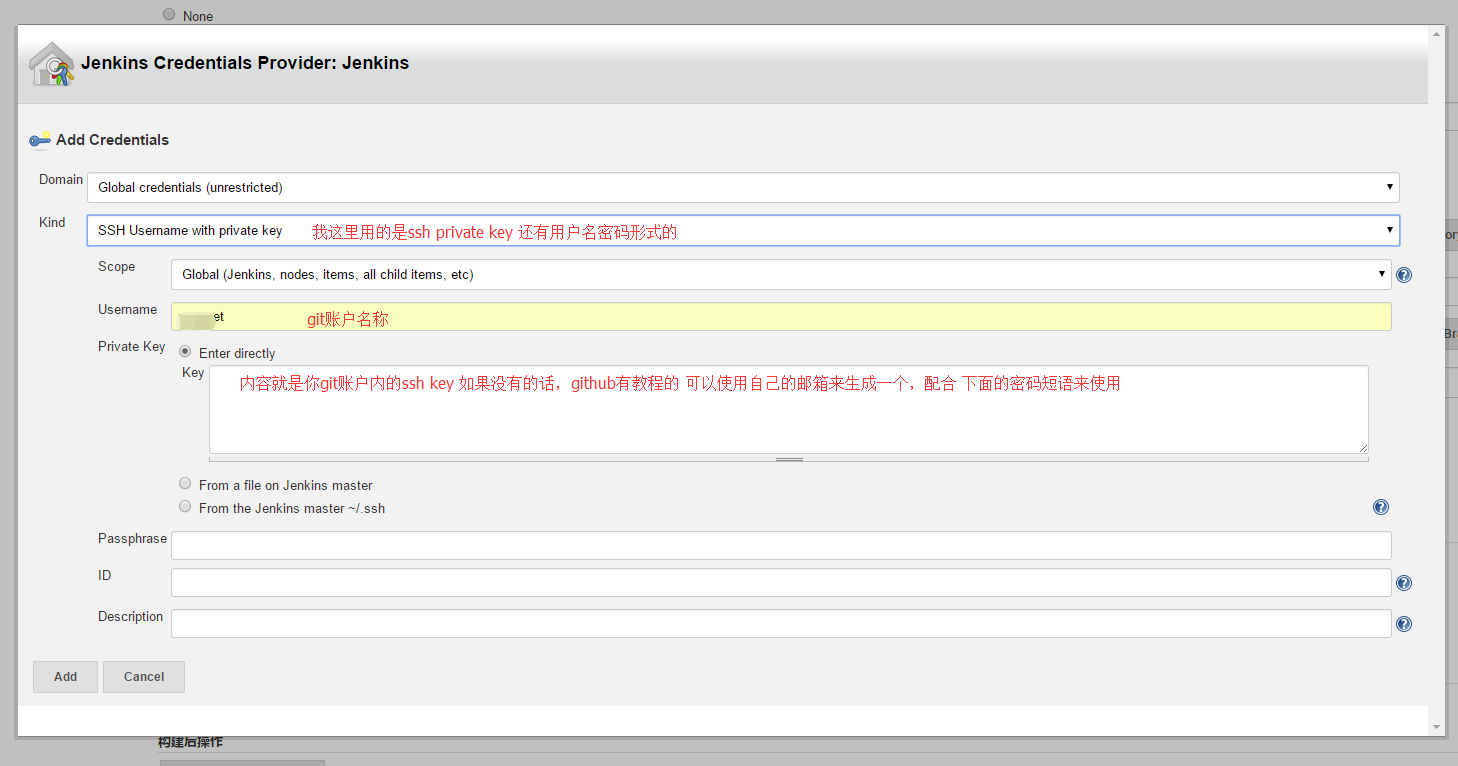Screen dimensions: 1458x766
Task: Open the Kind dropdown
Action: [x=743, y=230]
